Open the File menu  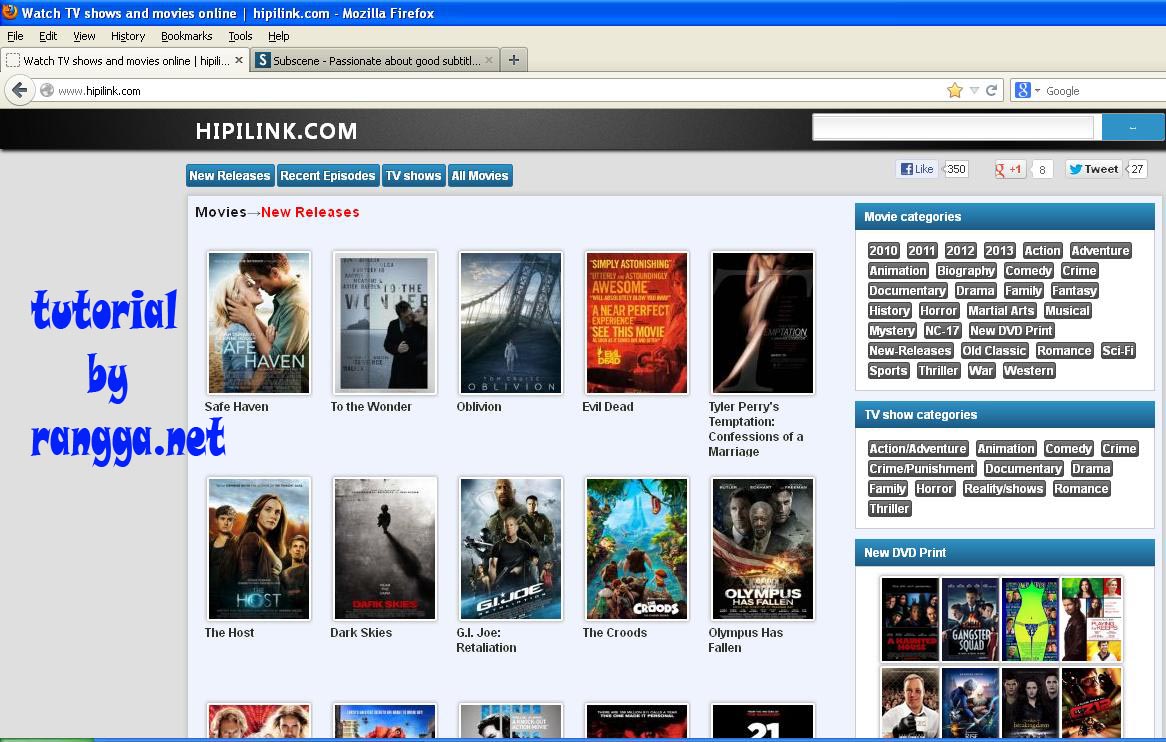[15, 36]
